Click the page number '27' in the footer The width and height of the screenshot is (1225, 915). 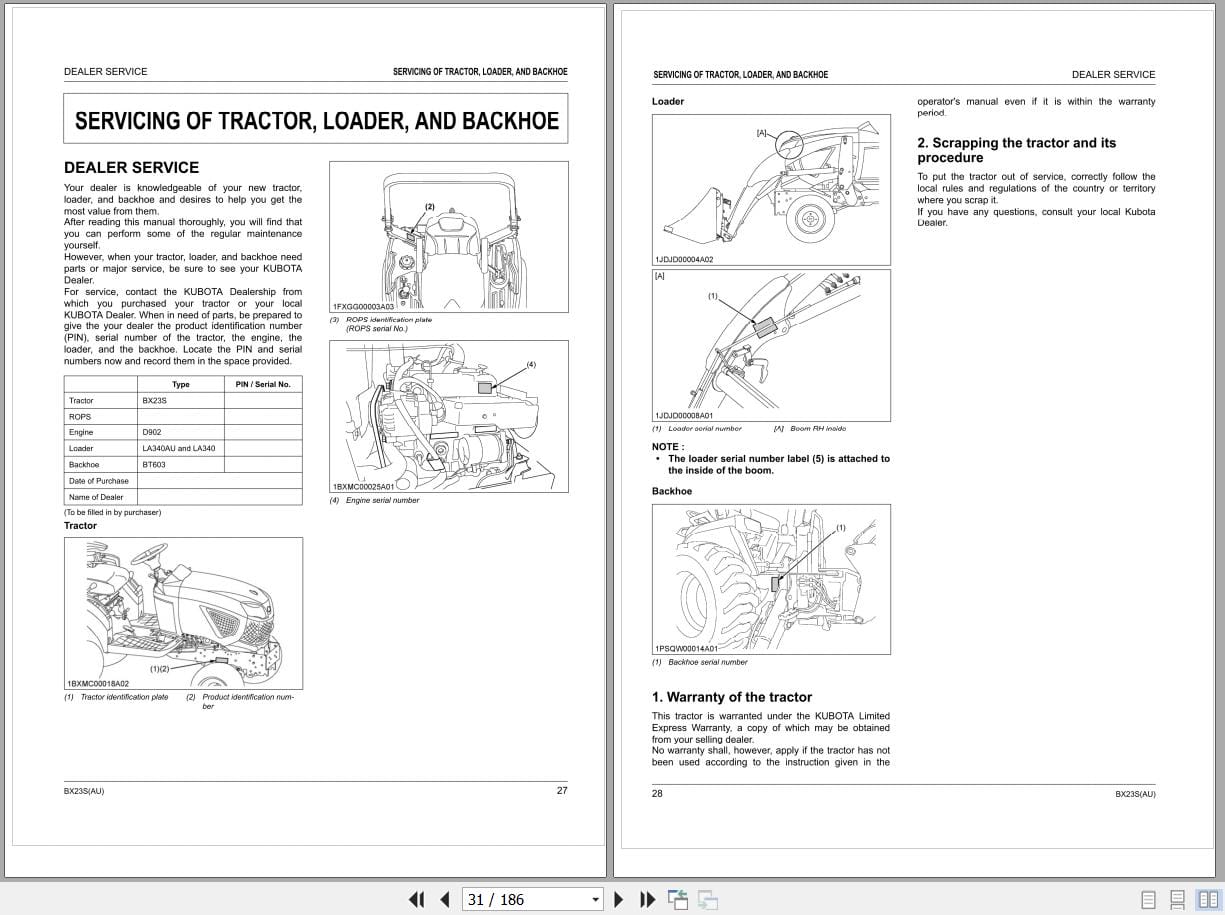click(562, 790)
